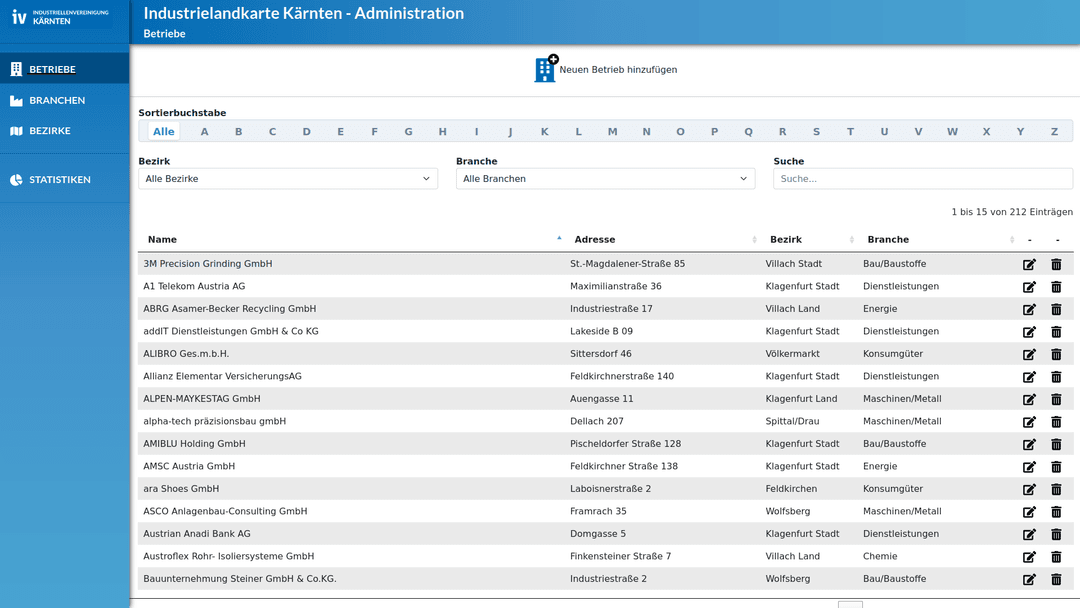Click the Chemie branch cell

pos(880,556)
